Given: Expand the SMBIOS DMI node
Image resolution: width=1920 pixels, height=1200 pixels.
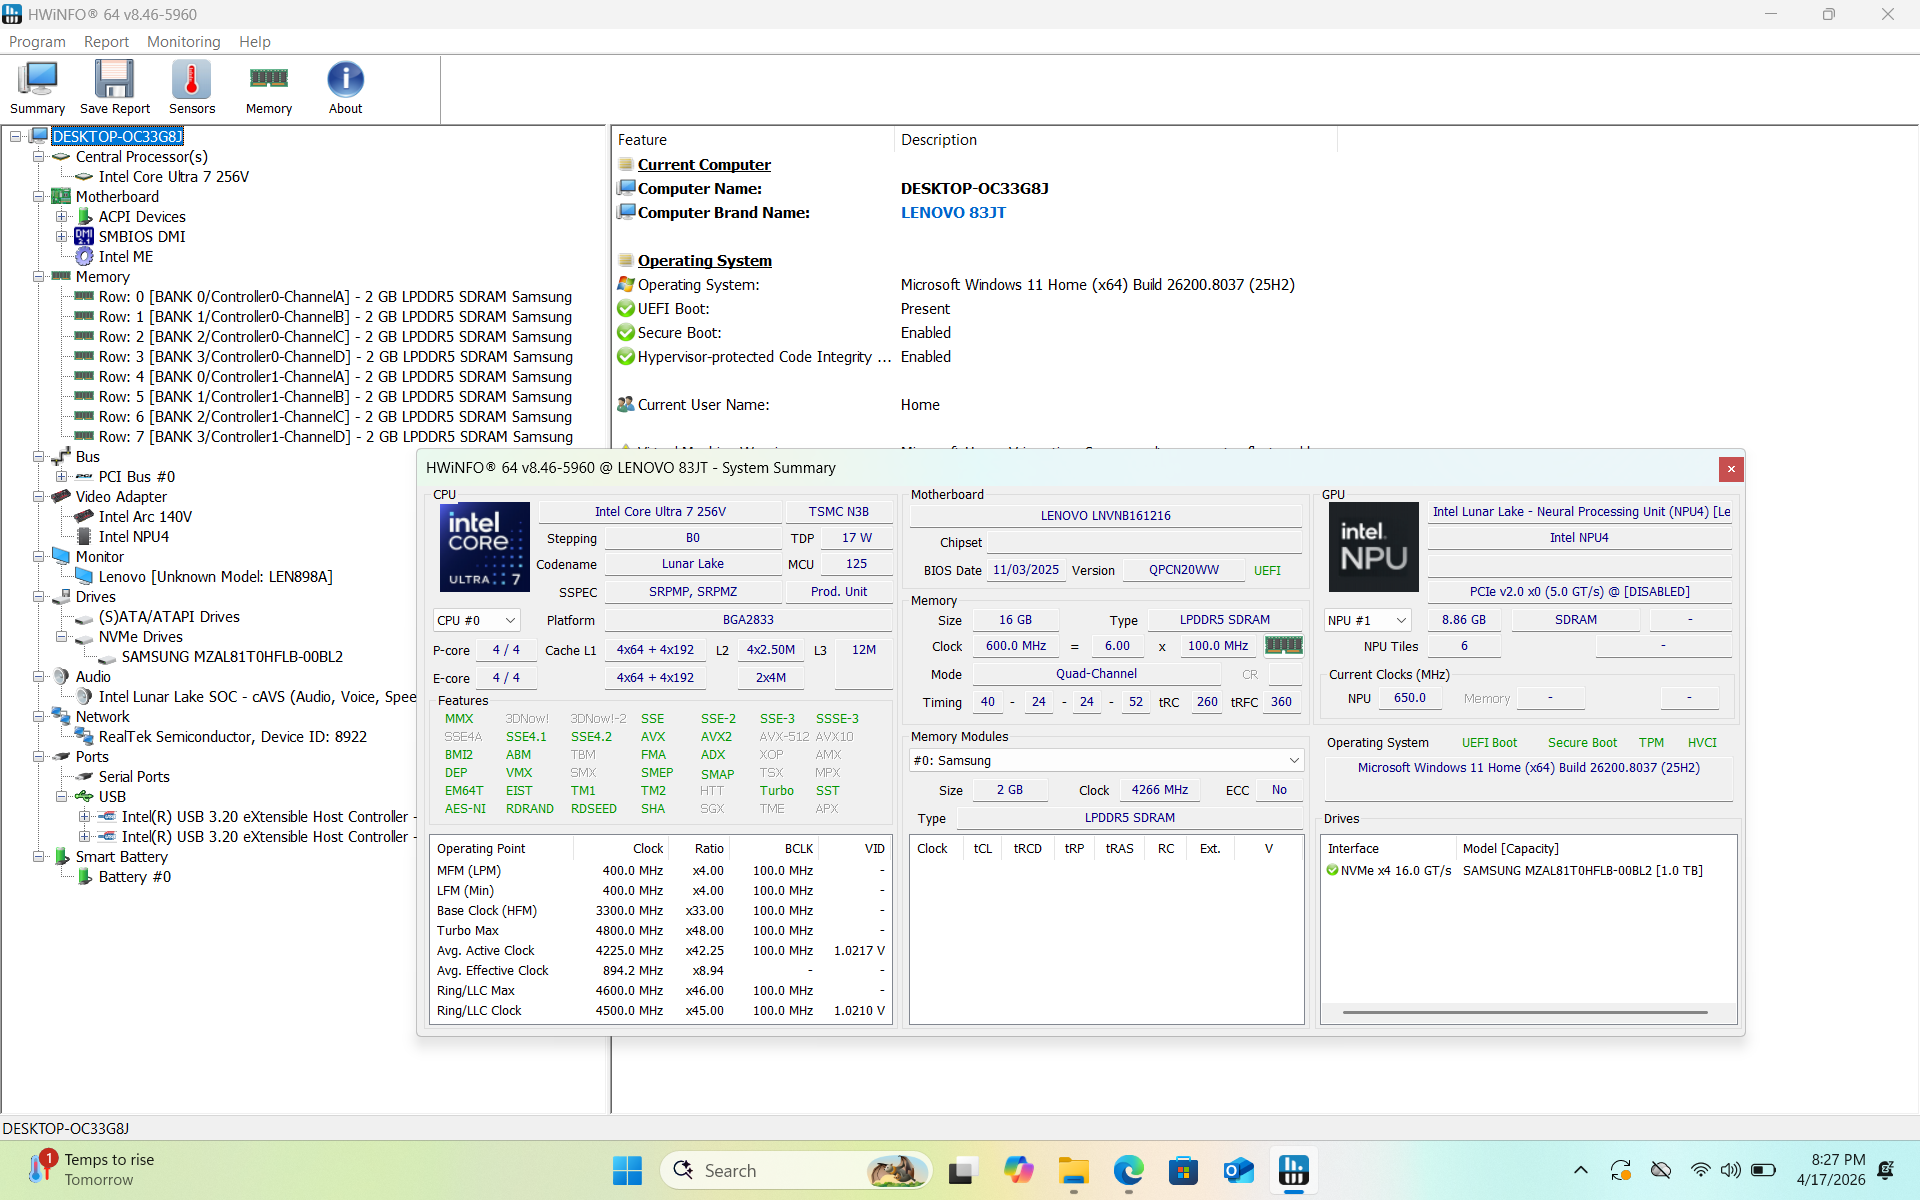Looking at the screenshot, I should [x=62, y=237].
